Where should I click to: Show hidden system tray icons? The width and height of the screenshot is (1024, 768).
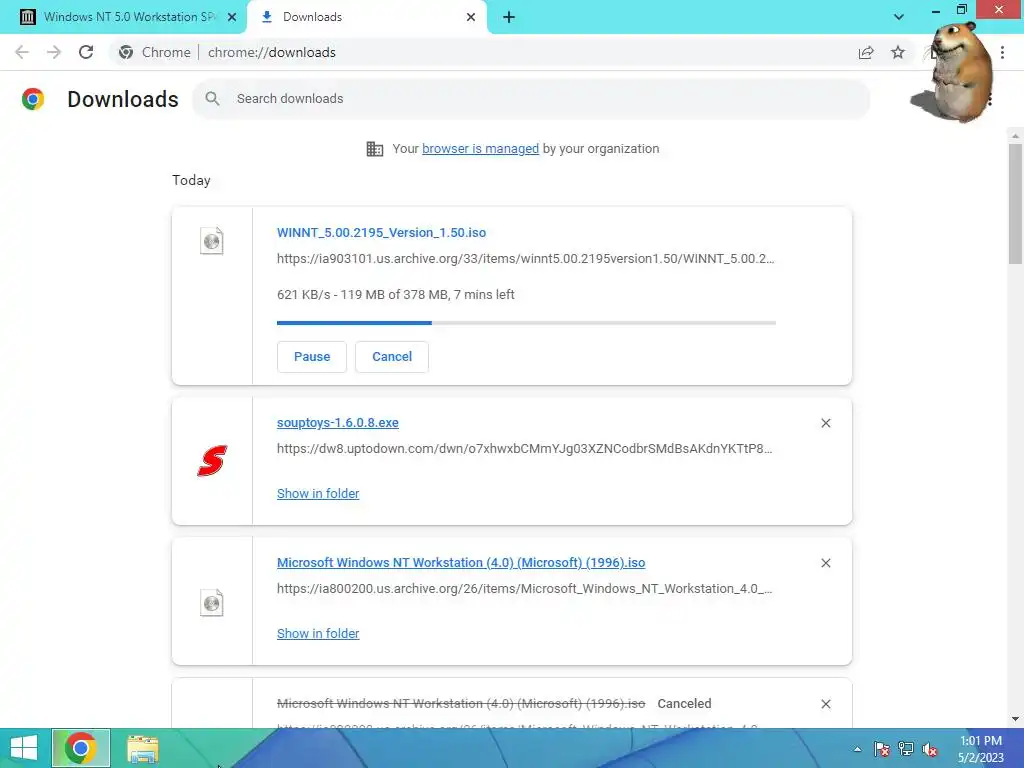857,749
